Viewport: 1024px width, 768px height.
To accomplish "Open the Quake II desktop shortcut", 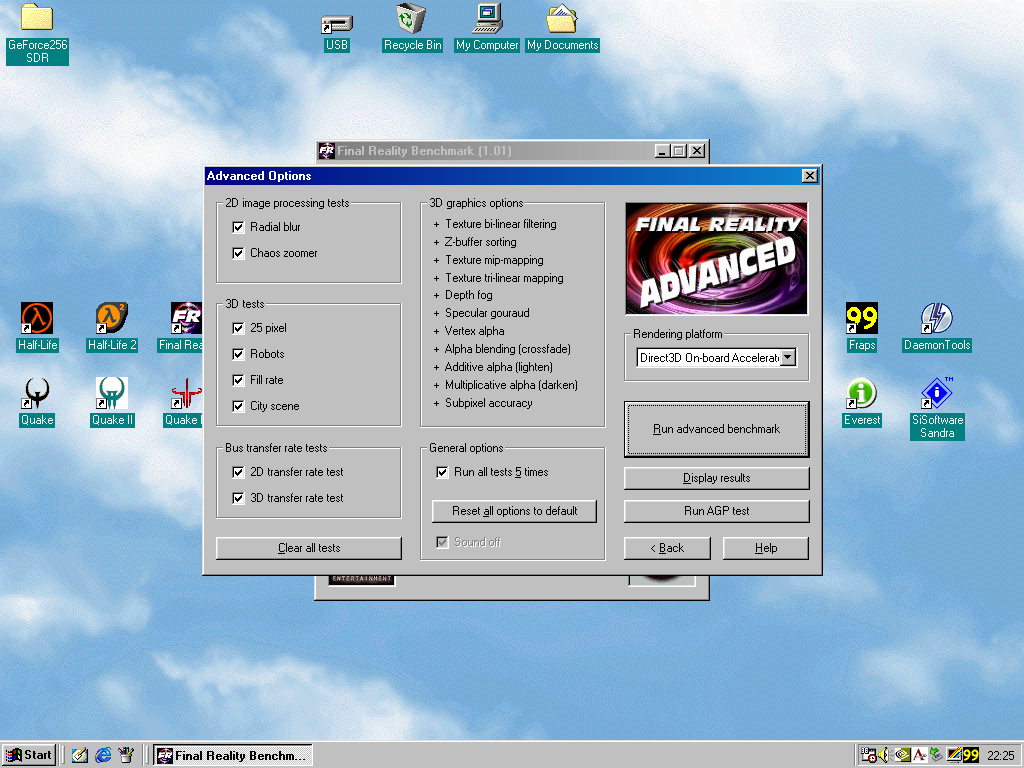I will point(112,395).
